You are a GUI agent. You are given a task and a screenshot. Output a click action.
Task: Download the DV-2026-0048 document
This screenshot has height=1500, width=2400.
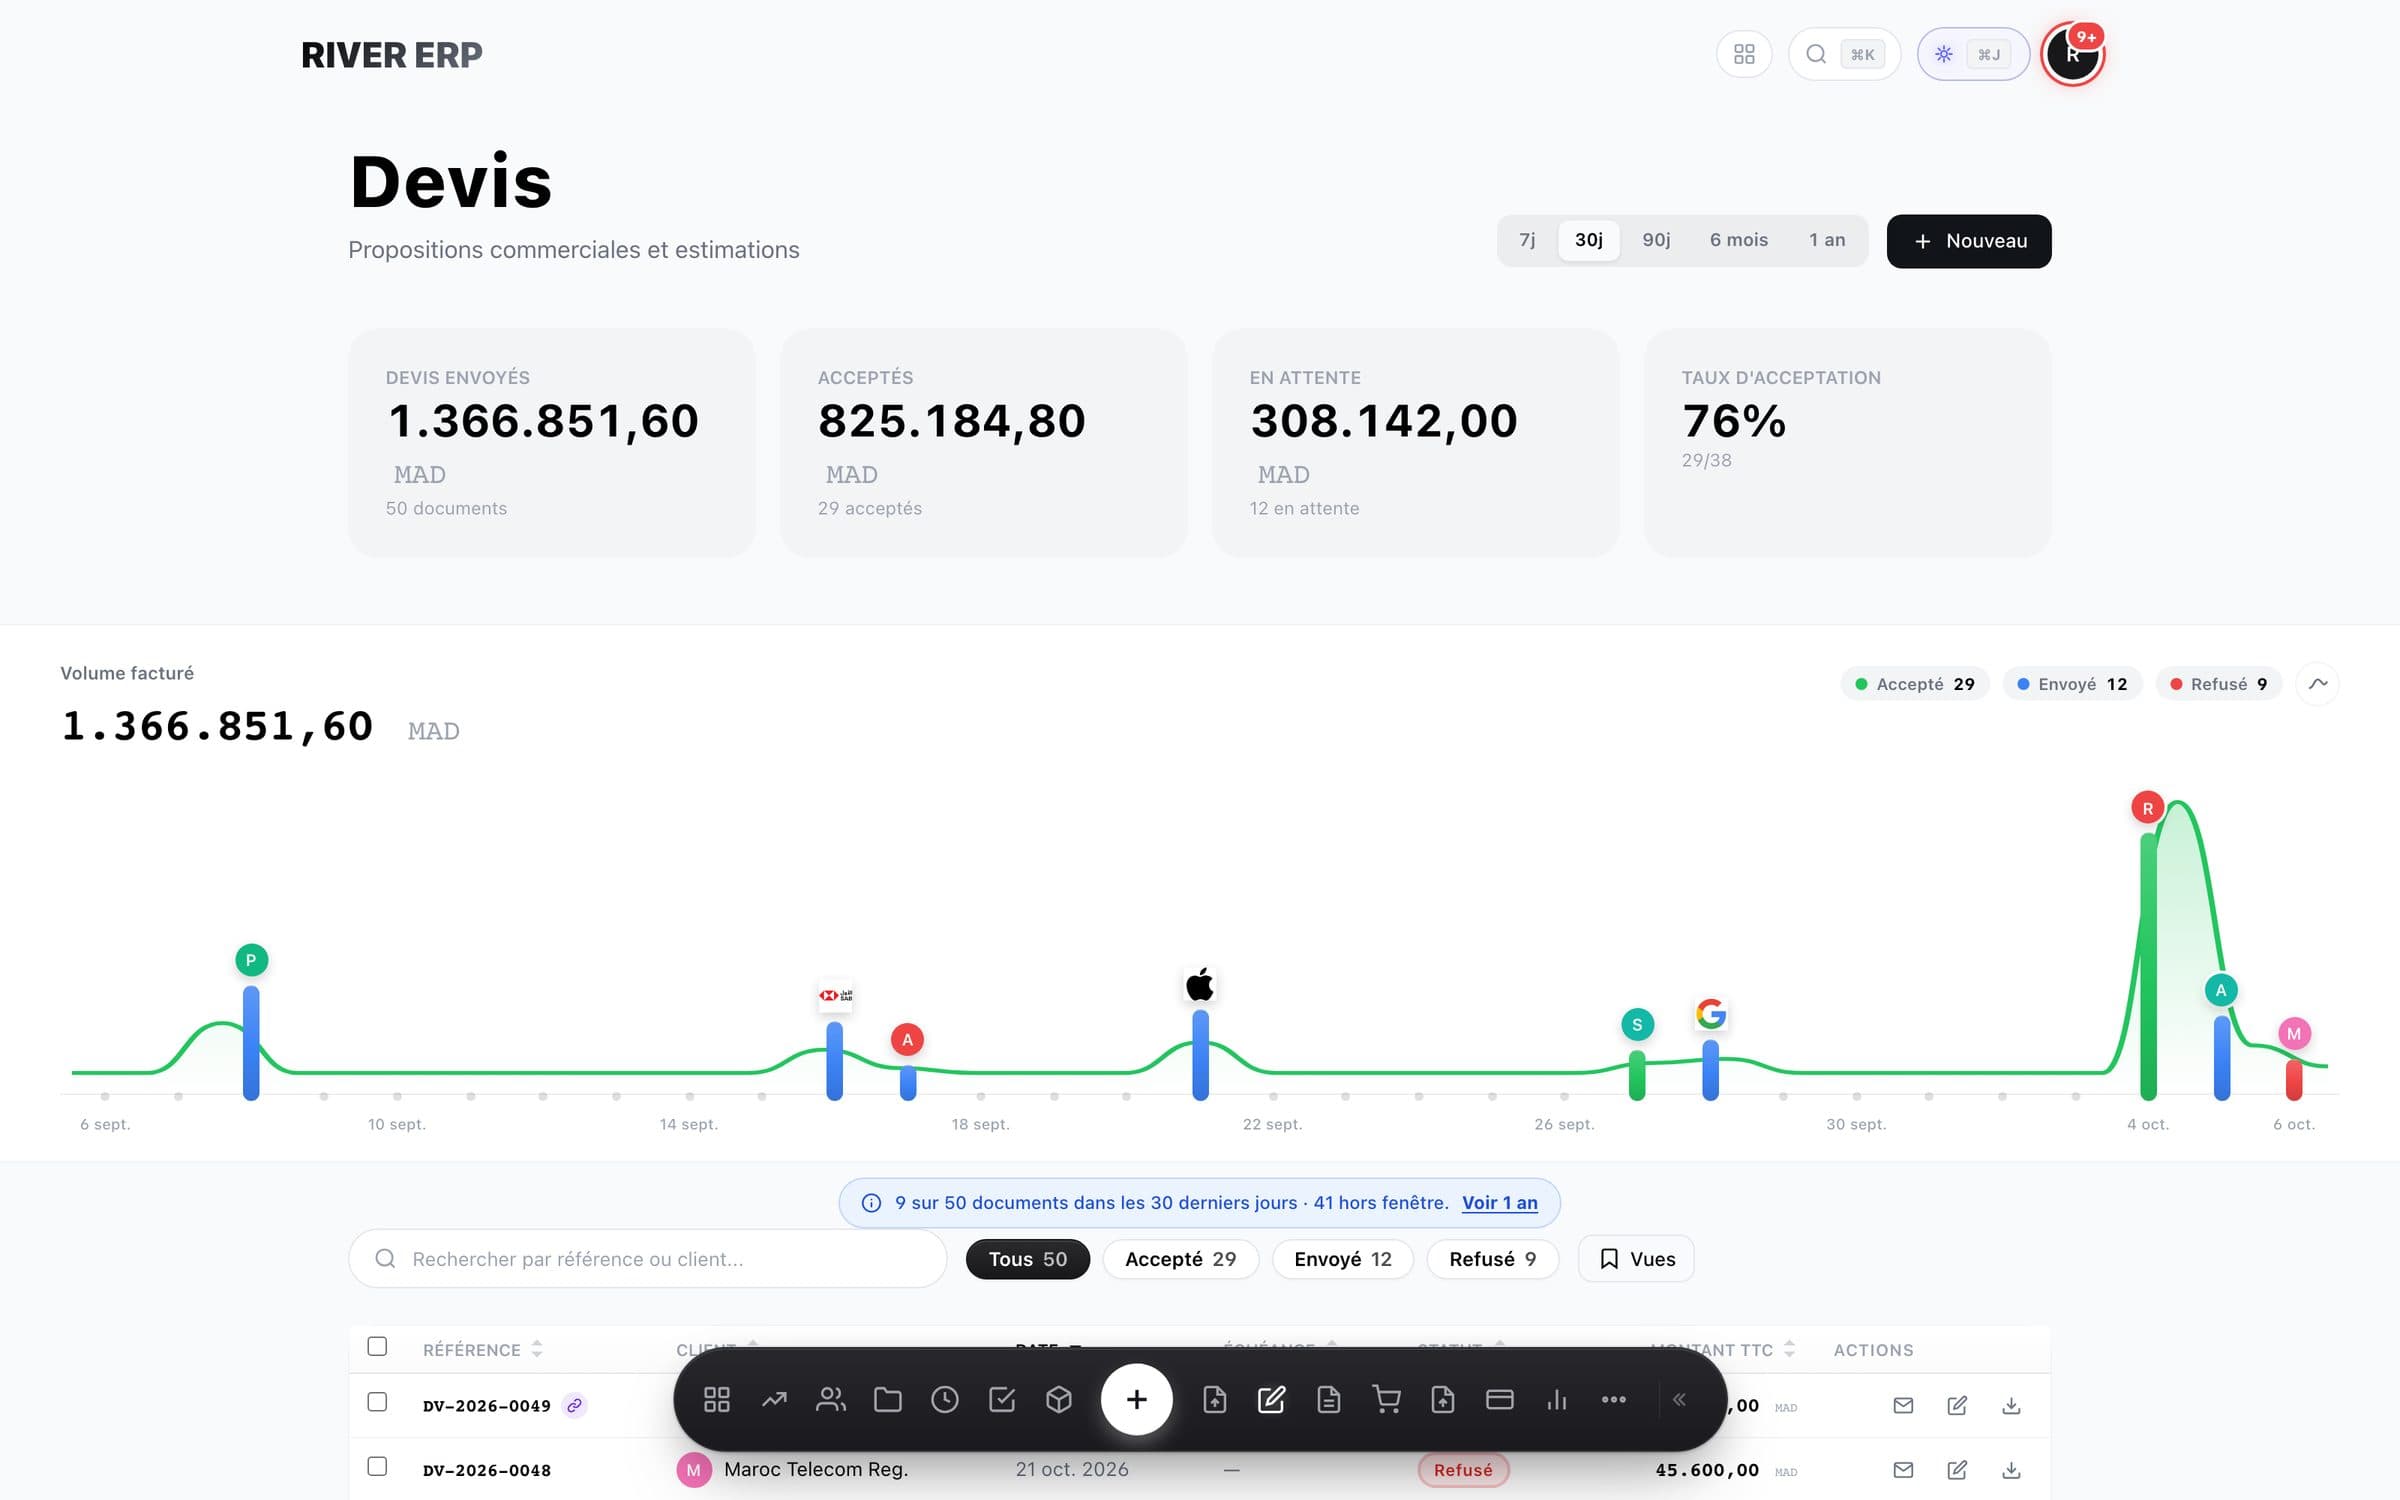tap(2011, 1469)
